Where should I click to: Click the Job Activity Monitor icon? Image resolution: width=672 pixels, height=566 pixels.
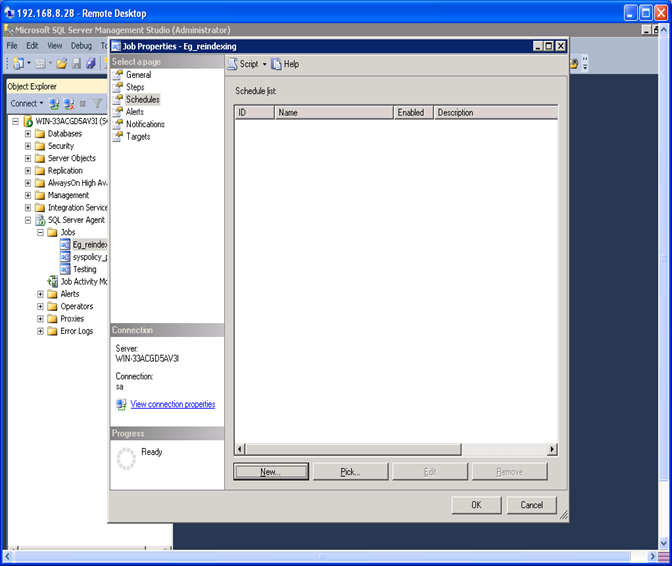[x=52, y=282]
